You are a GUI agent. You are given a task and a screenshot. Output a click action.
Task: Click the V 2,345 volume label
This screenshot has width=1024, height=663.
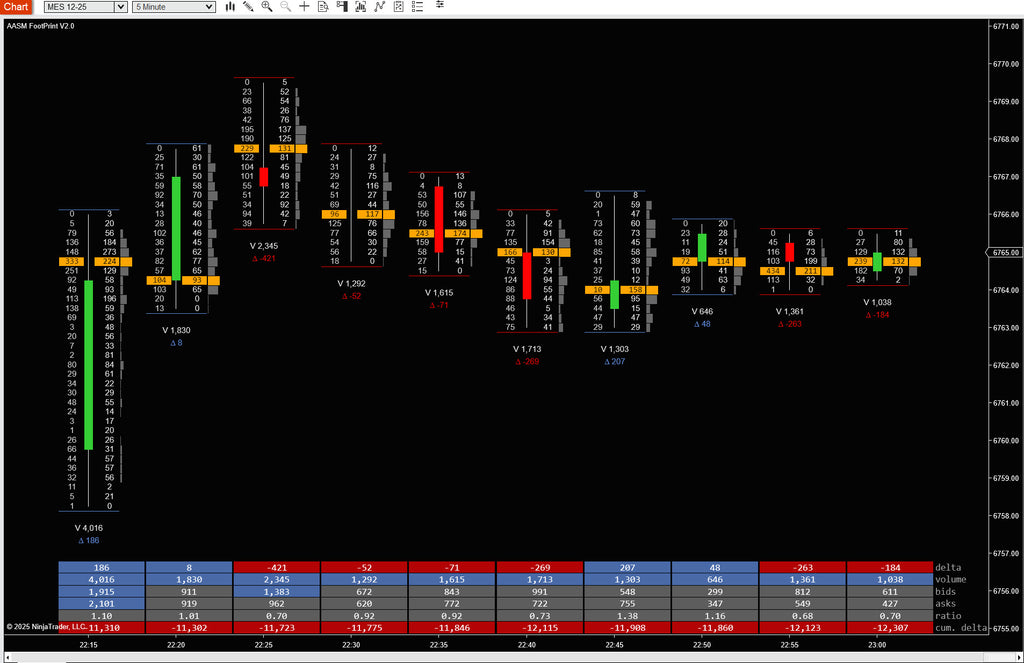pos(264,246)
